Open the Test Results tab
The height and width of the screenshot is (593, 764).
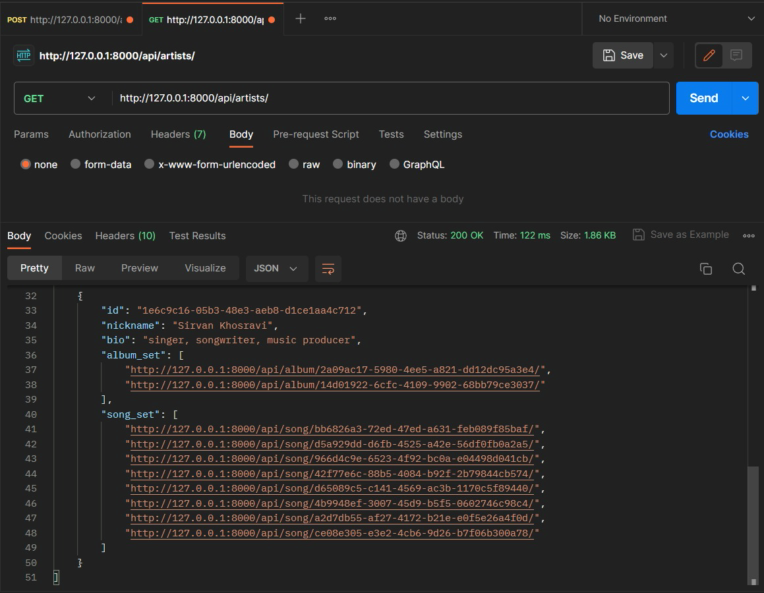[x=197, y=236]
